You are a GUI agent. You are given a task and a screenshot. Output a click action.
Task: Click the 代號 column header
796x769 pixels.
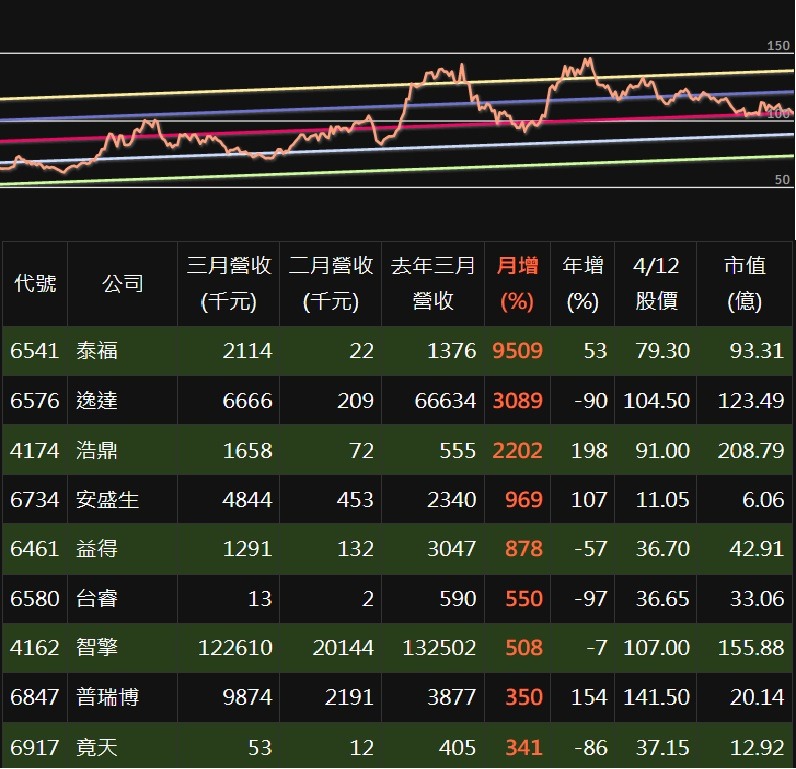[x=35, y=284]
